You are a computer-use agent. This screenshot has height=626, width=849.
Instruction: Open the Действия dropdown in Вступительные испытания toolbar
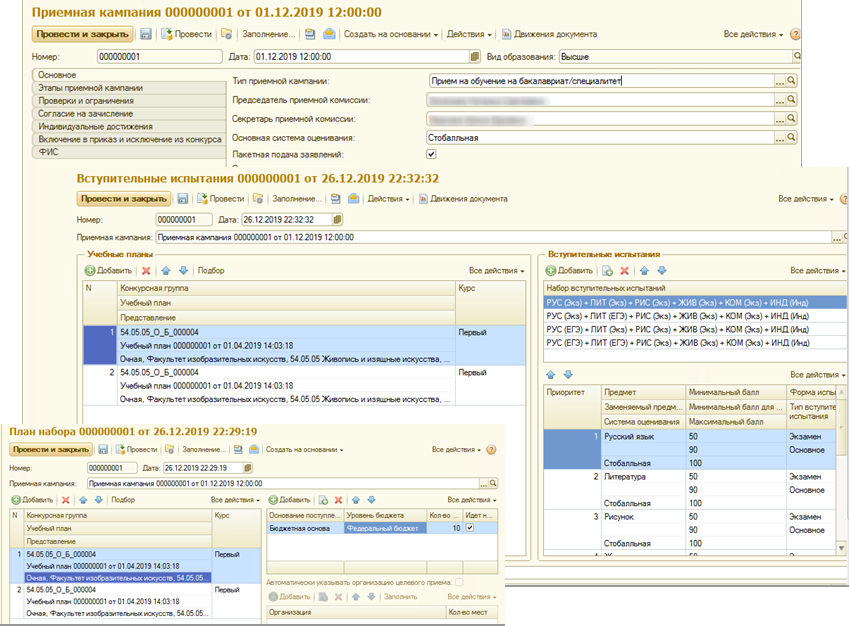point(388,199)
